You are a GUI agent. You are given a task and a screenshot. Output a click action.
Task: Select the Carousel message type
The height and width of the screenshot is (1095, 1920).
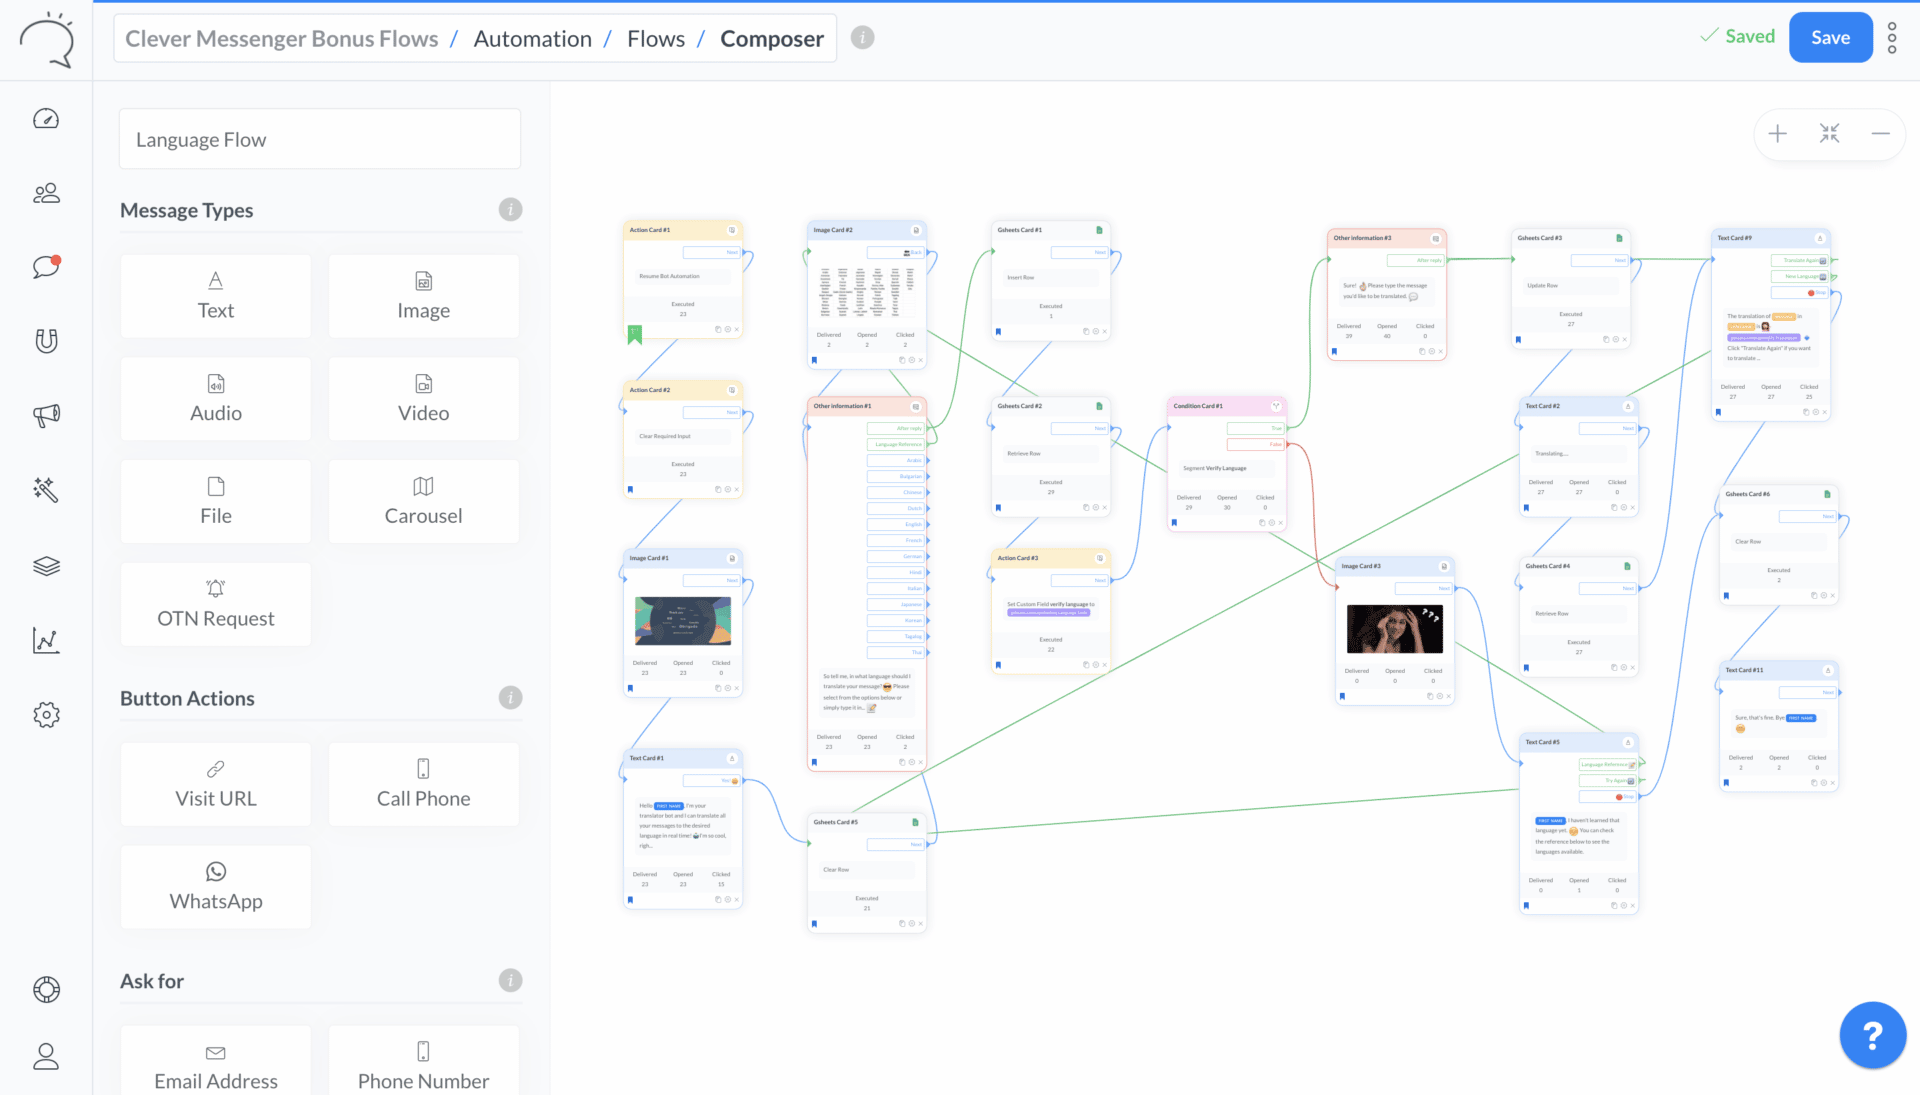coord(423,501)
